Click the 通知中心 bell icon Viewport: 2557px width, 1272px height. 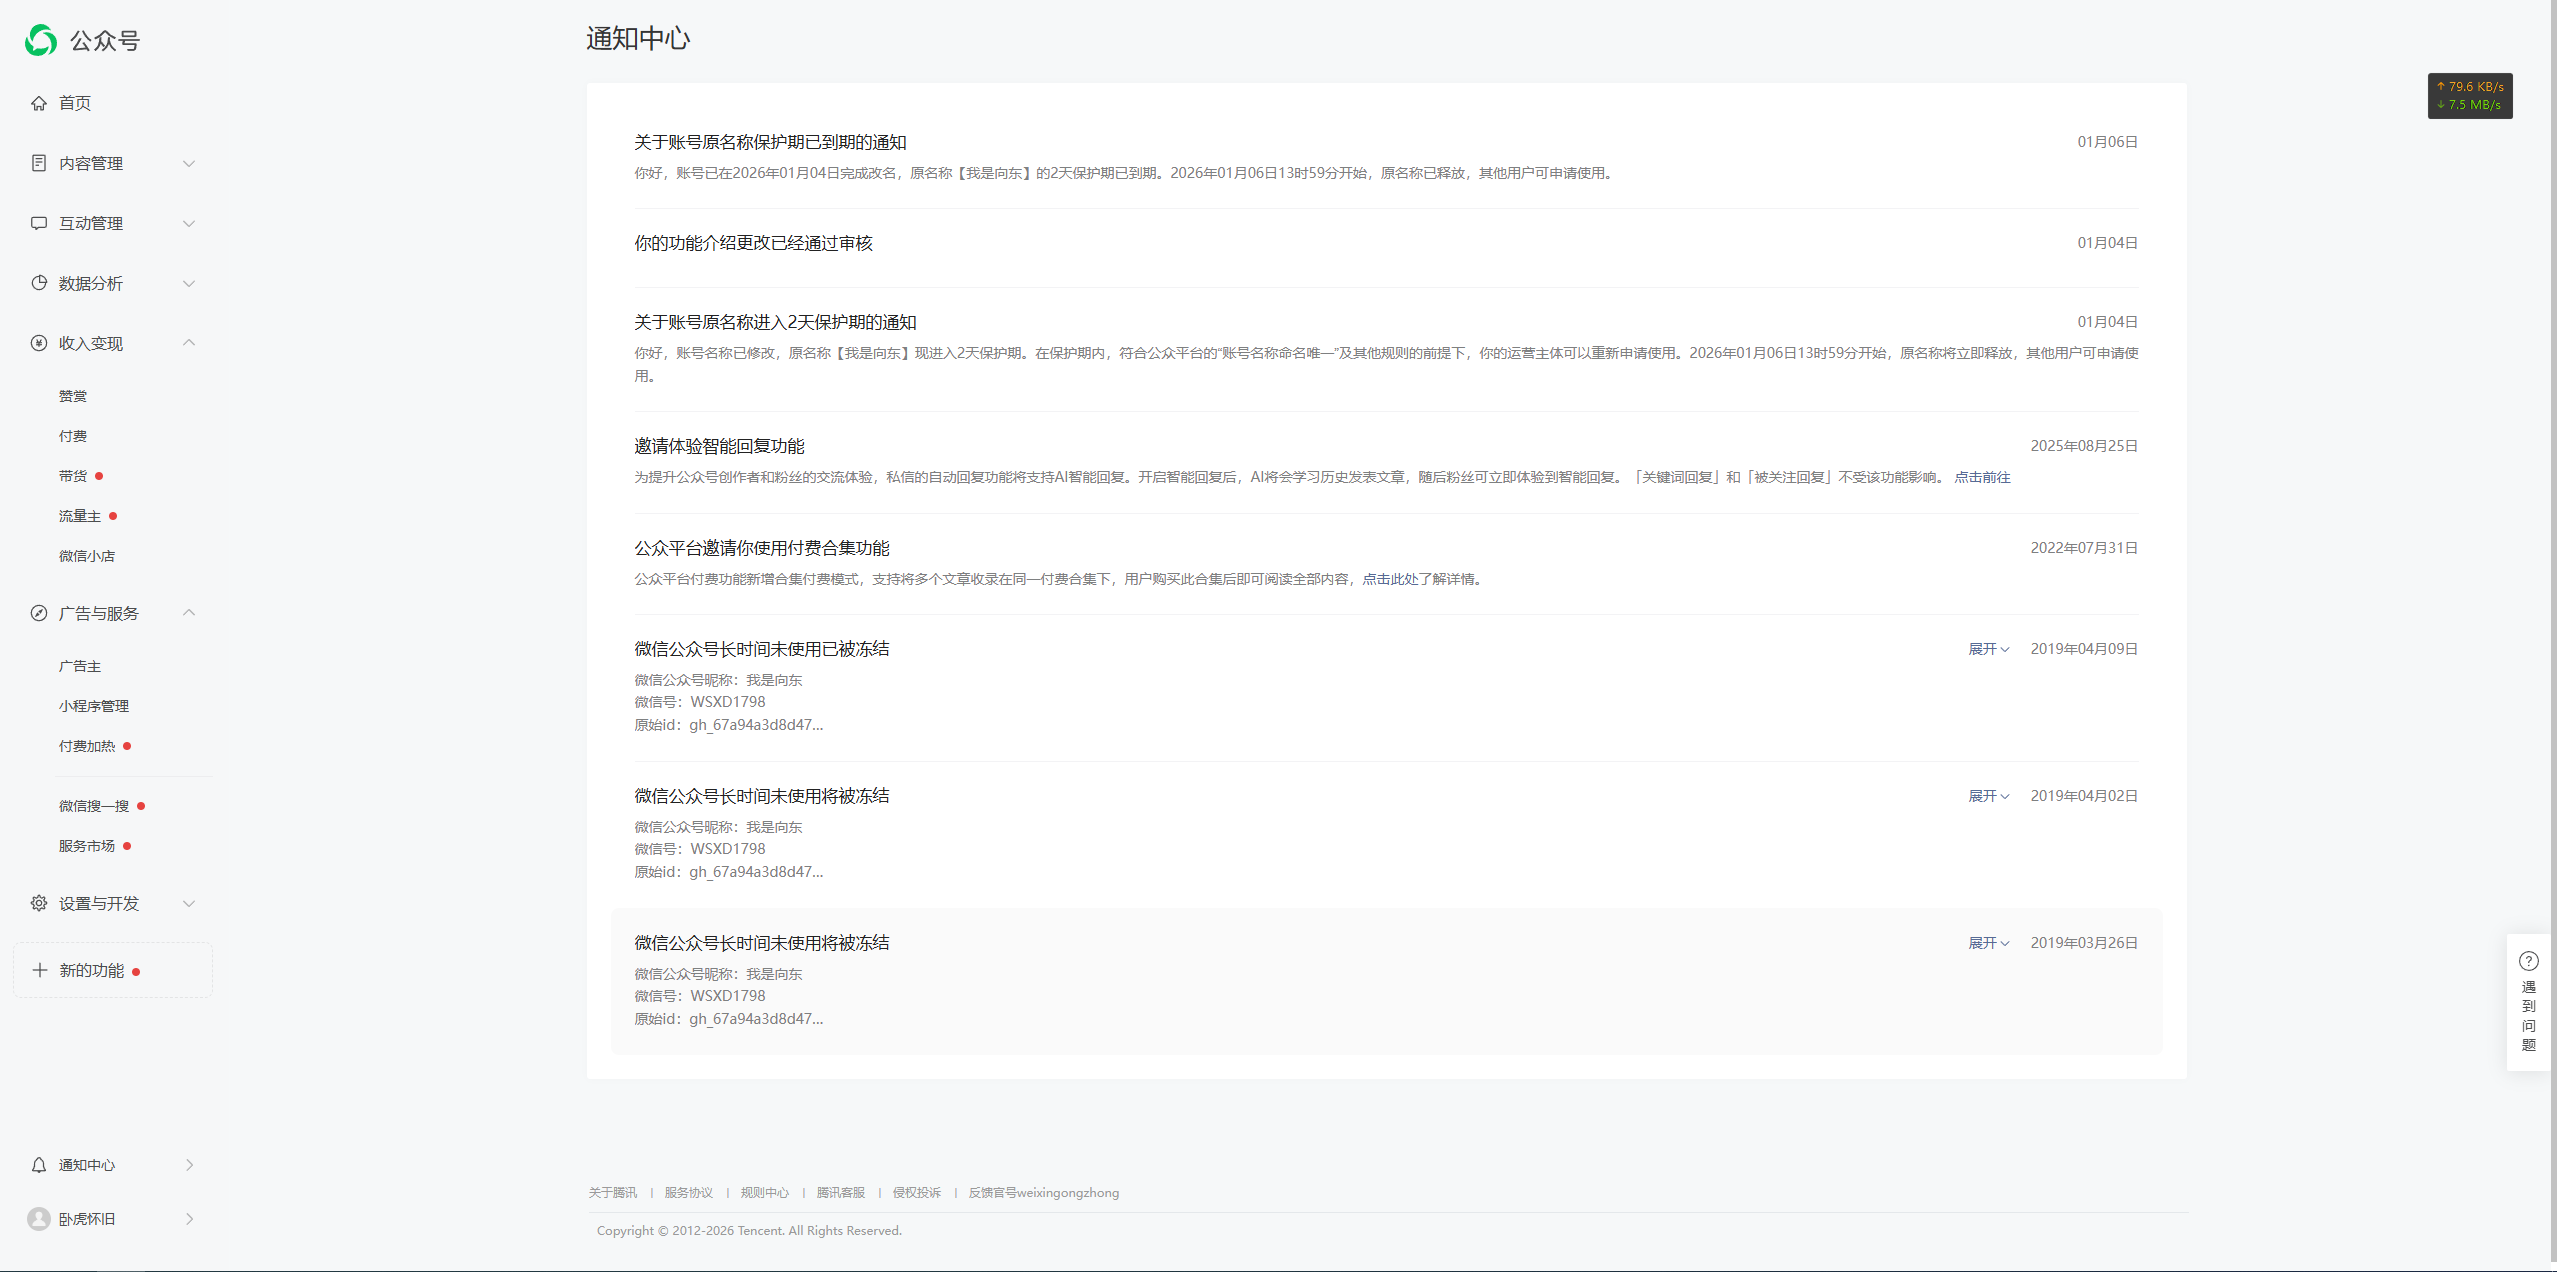(39, 1165)
